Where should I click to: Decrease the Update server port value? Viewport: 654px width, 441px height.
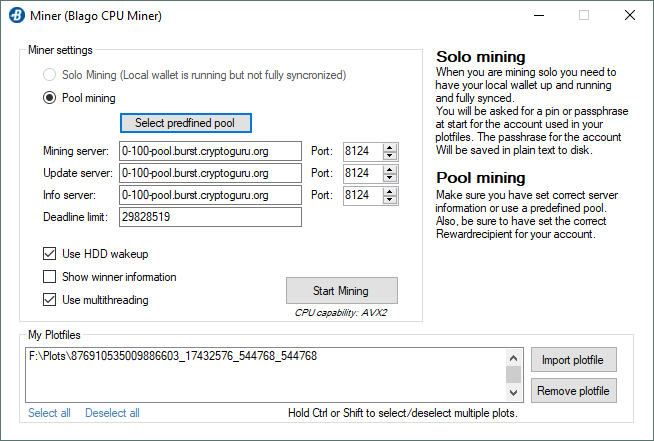click(x=390, y=178)
